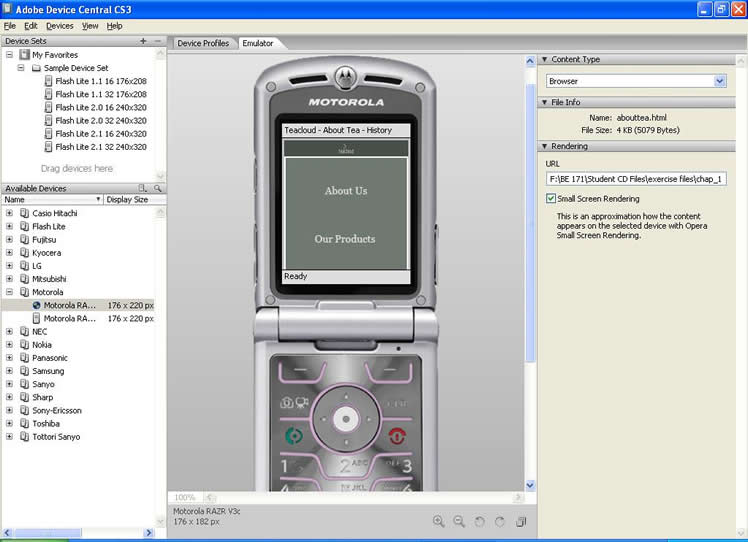Viewport: 748px width, 542px height.
Task: Open the View menu
Action: coord(90,26)
